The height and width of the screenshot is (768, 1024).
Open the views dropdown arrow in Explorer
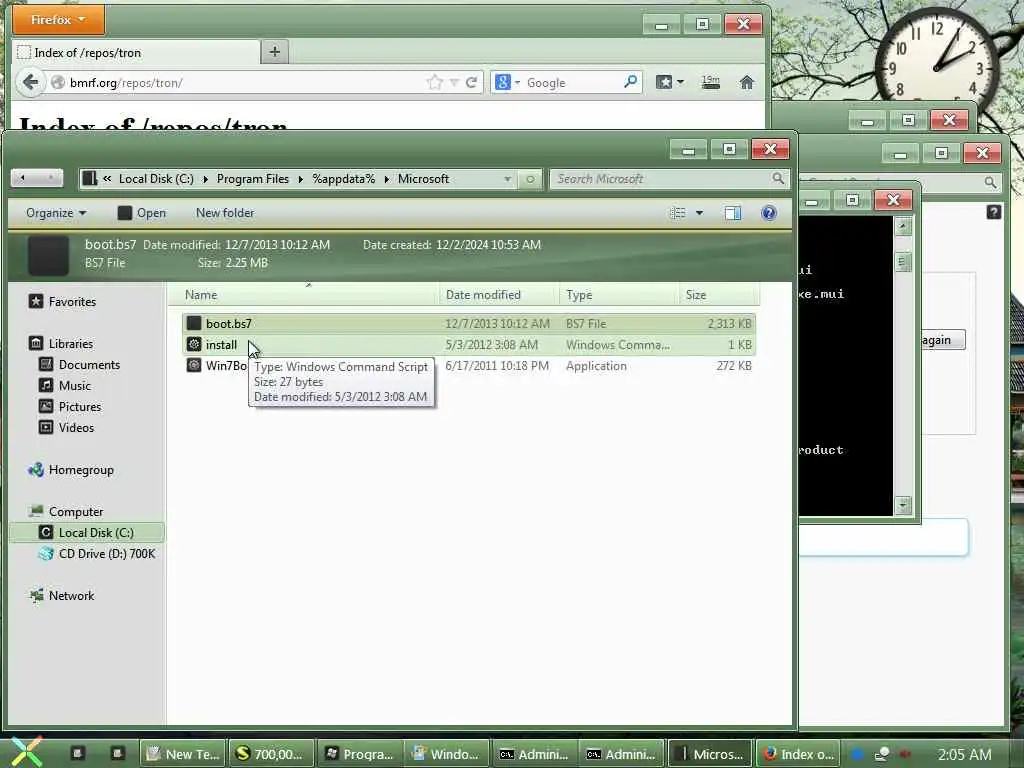point(699,213)
